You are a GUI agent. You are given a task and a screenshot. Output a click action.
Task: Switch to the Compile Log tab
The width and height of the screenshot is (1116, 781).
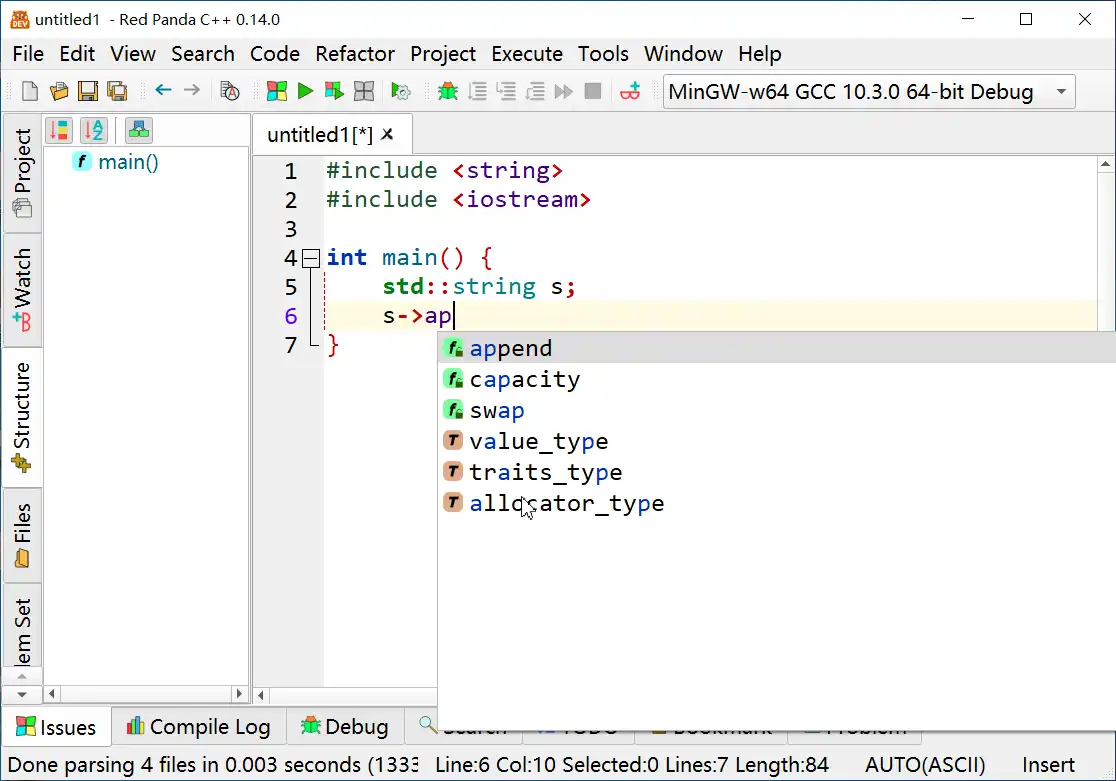coord(198,726)
